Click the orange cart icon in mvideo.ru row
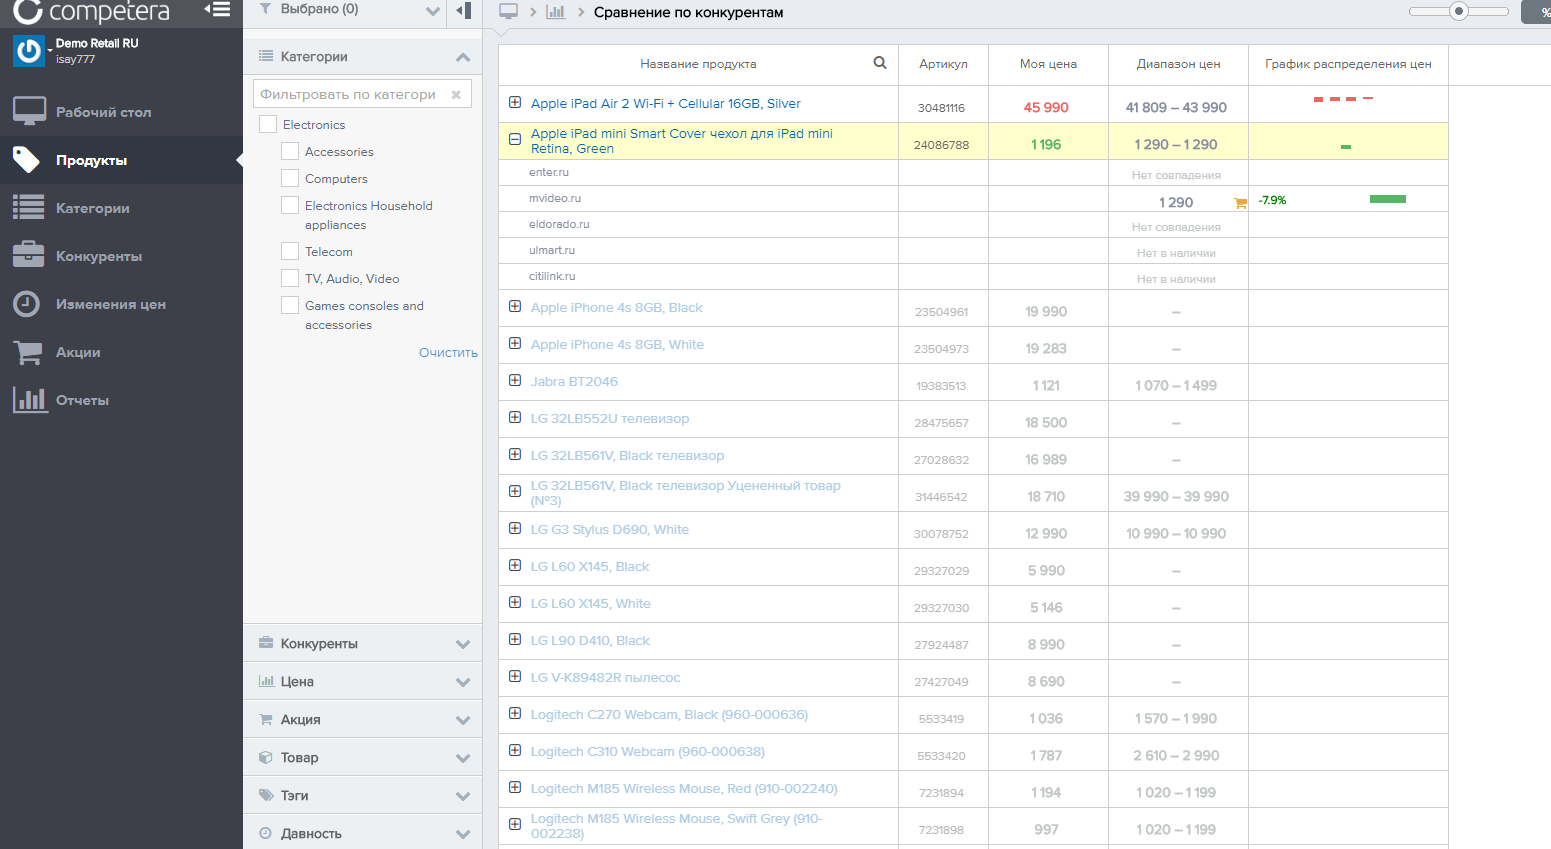1551x849 pixels. click(x=1241, y=203)
